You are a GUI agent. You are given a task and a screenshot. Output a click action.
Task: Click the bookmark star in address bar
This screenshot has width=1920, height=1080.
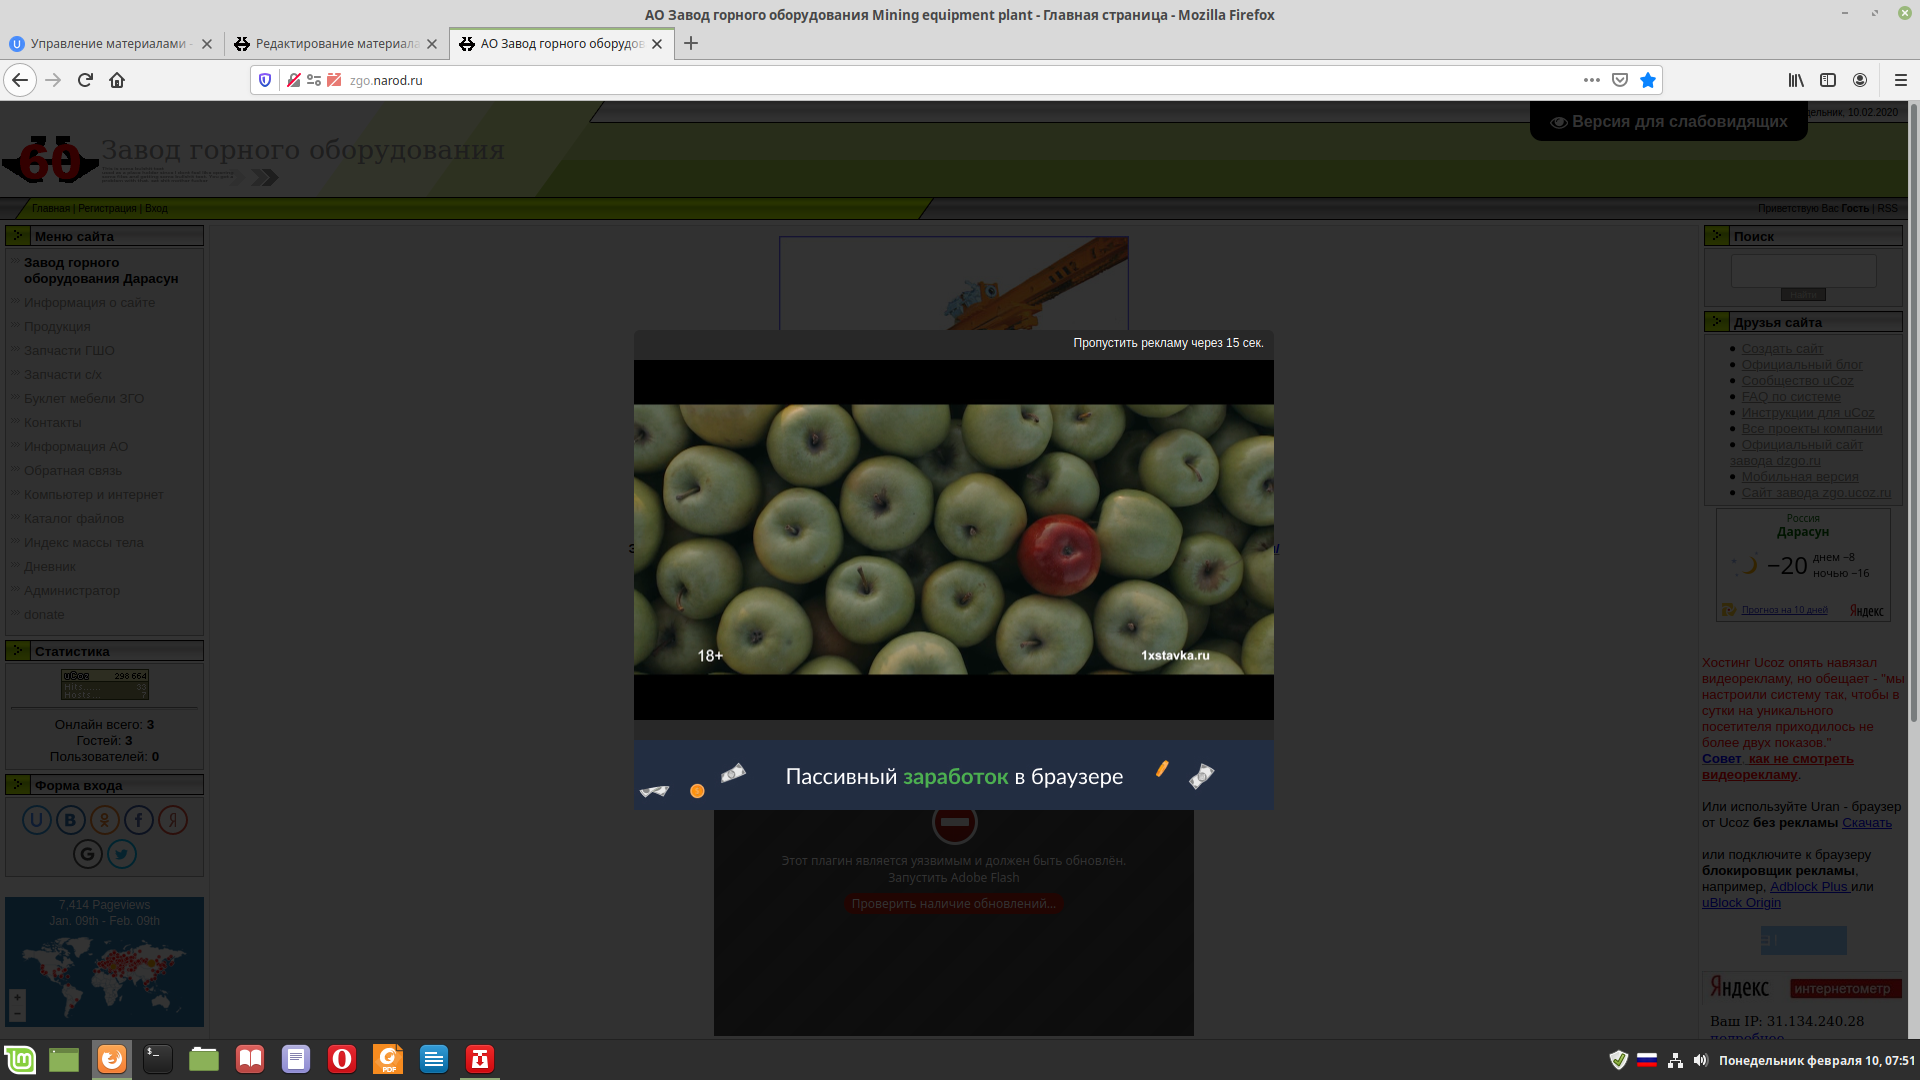coord(1648,80)
